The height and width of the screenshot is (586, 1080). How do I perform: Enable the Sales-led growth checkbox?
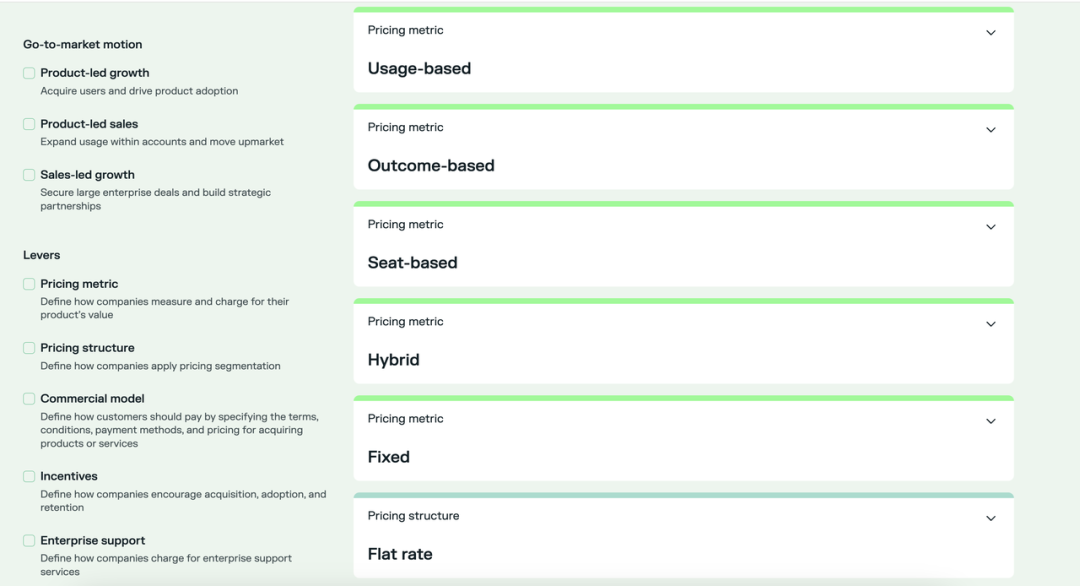pyautogui.click(x=29, y=175)
